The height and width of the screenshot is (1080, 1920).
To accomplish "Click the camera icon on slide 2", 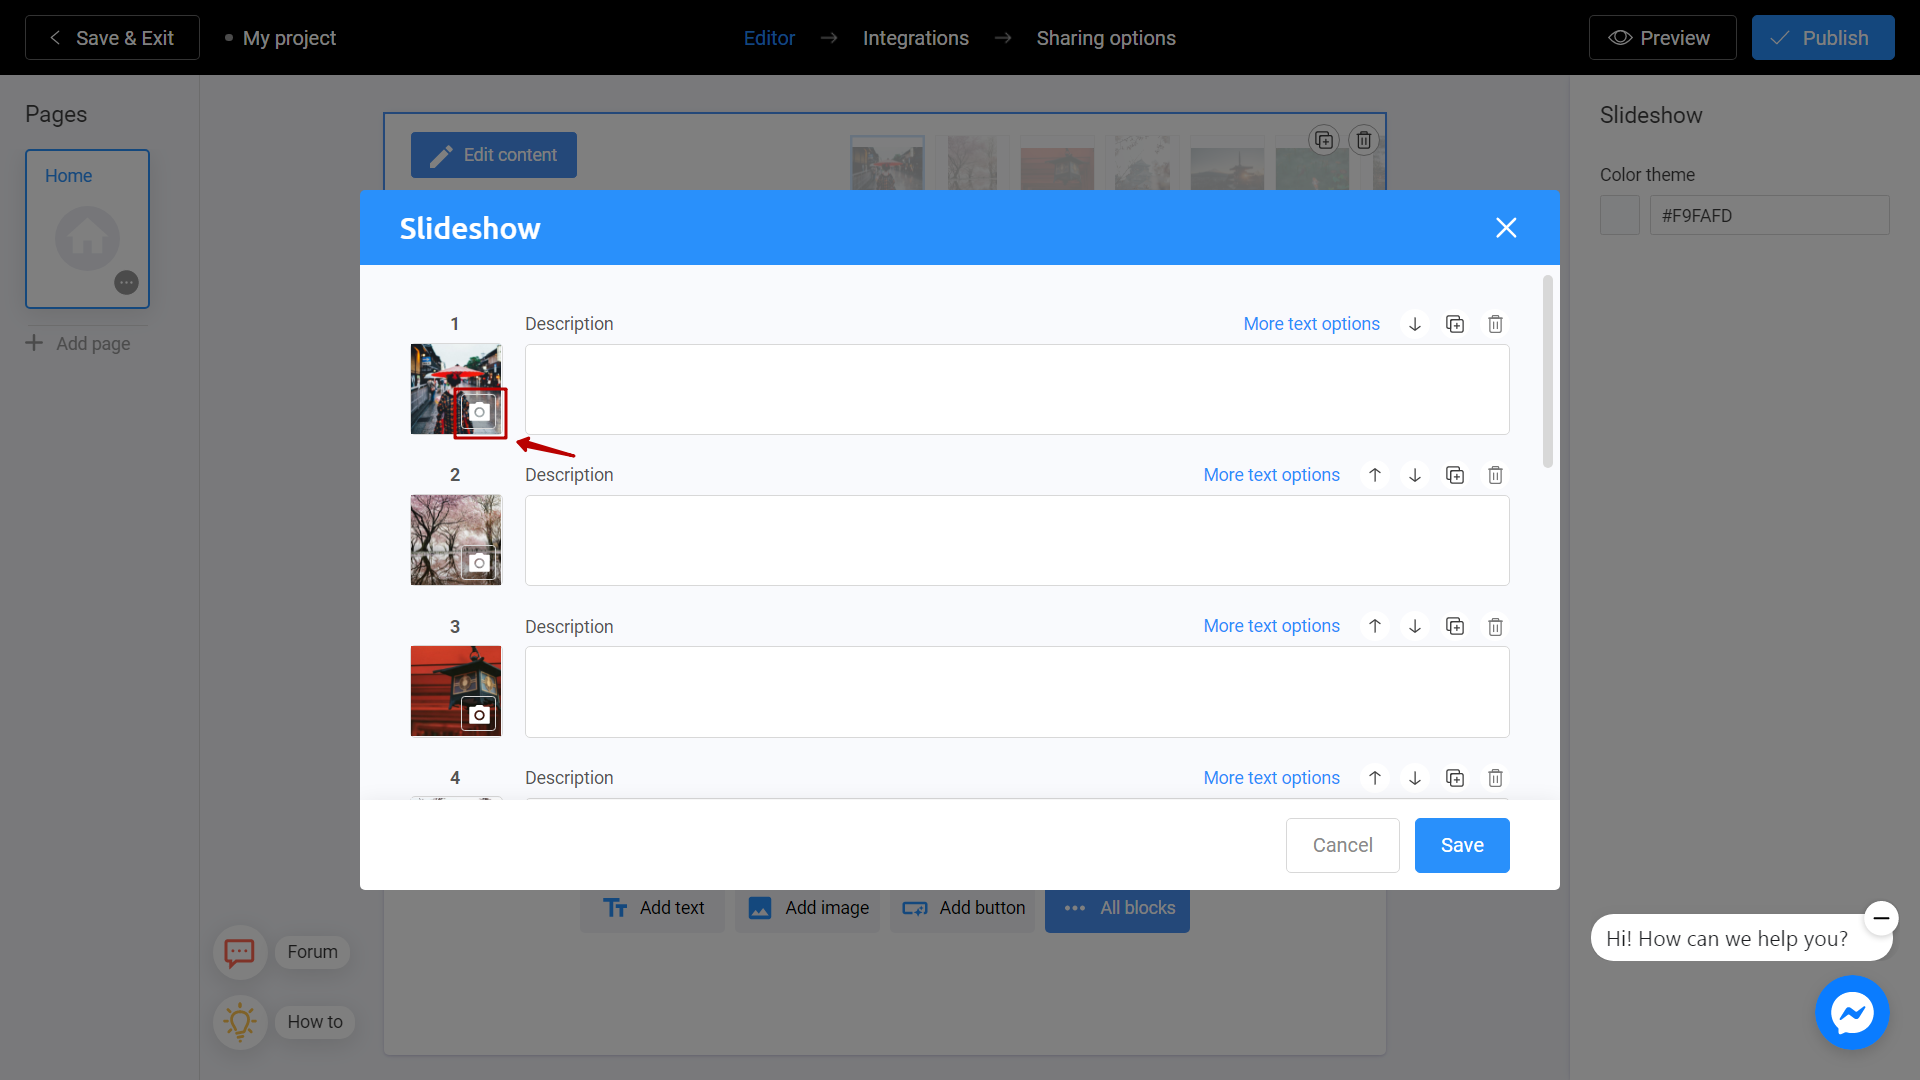I will coord(477,562).
